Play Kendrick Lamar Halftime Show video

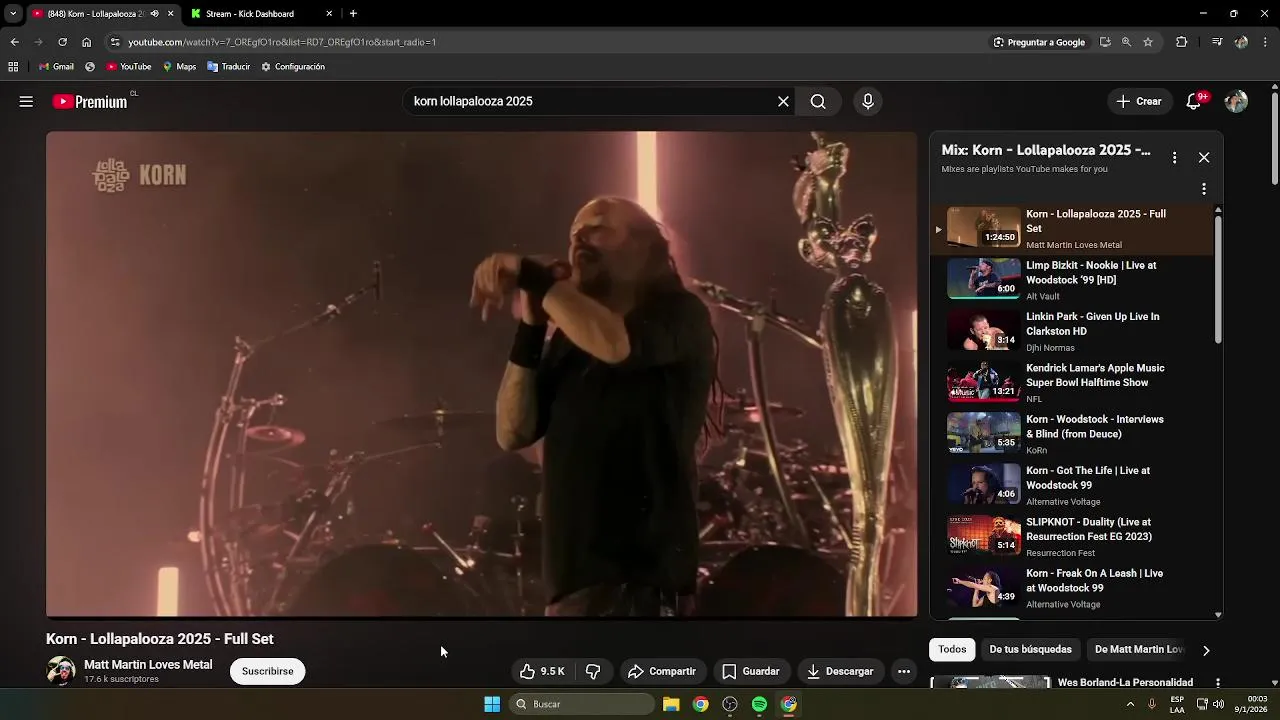coord(1072,381)
